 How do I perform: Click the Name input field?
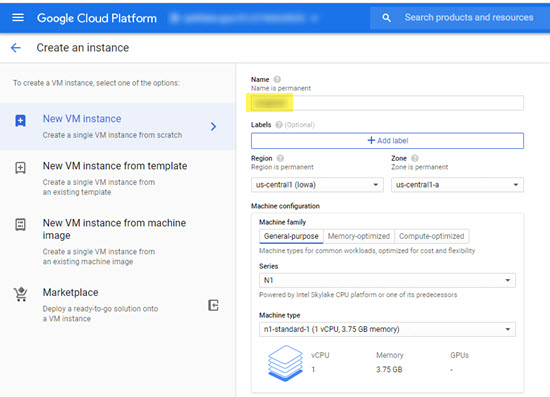pos(387,103)
